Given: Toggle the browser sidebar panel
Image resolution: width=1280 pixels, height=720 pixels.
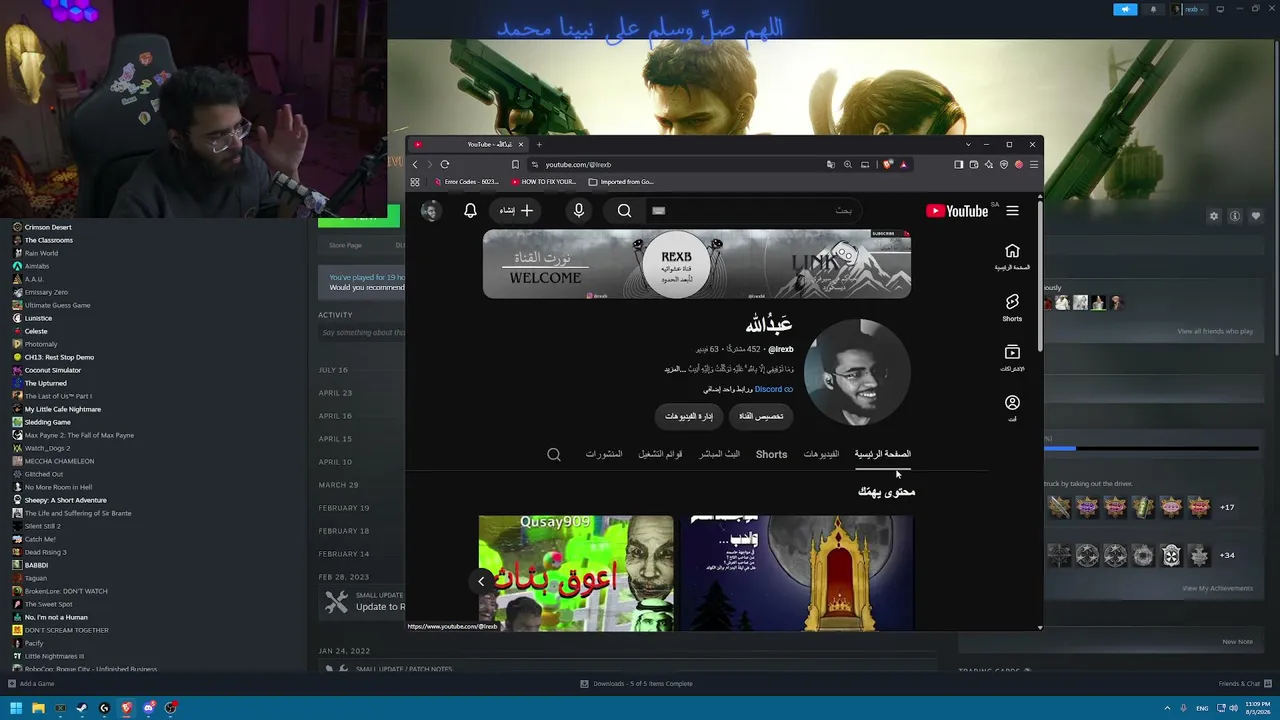Looking at the screenshot, I should tap(958, 165).
